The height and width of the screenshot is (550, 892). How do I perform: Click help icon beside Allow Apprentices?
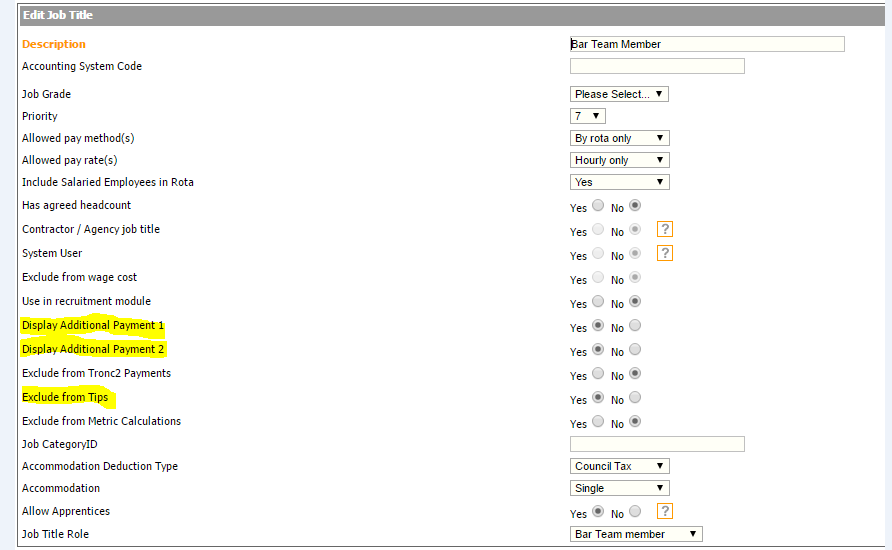point(665,511)
